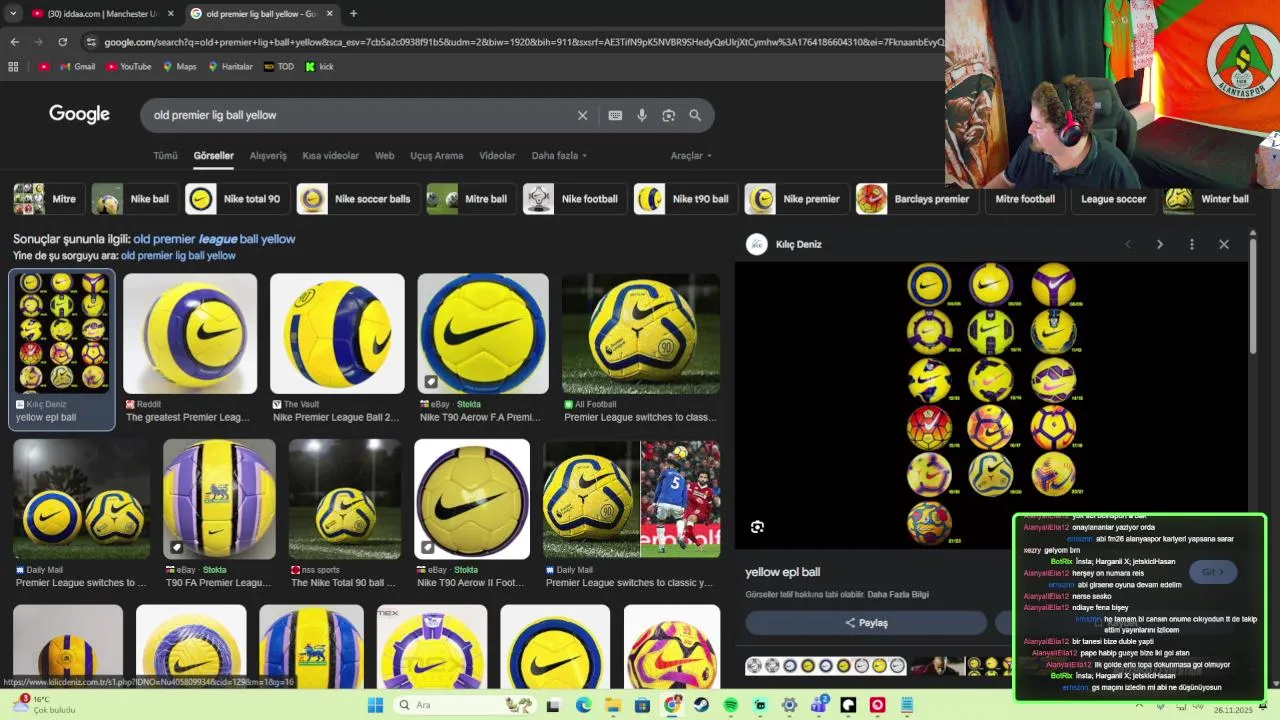Open eBay Nike T90 Aerow FA Premier thumbnail

(x=483, y=334)
